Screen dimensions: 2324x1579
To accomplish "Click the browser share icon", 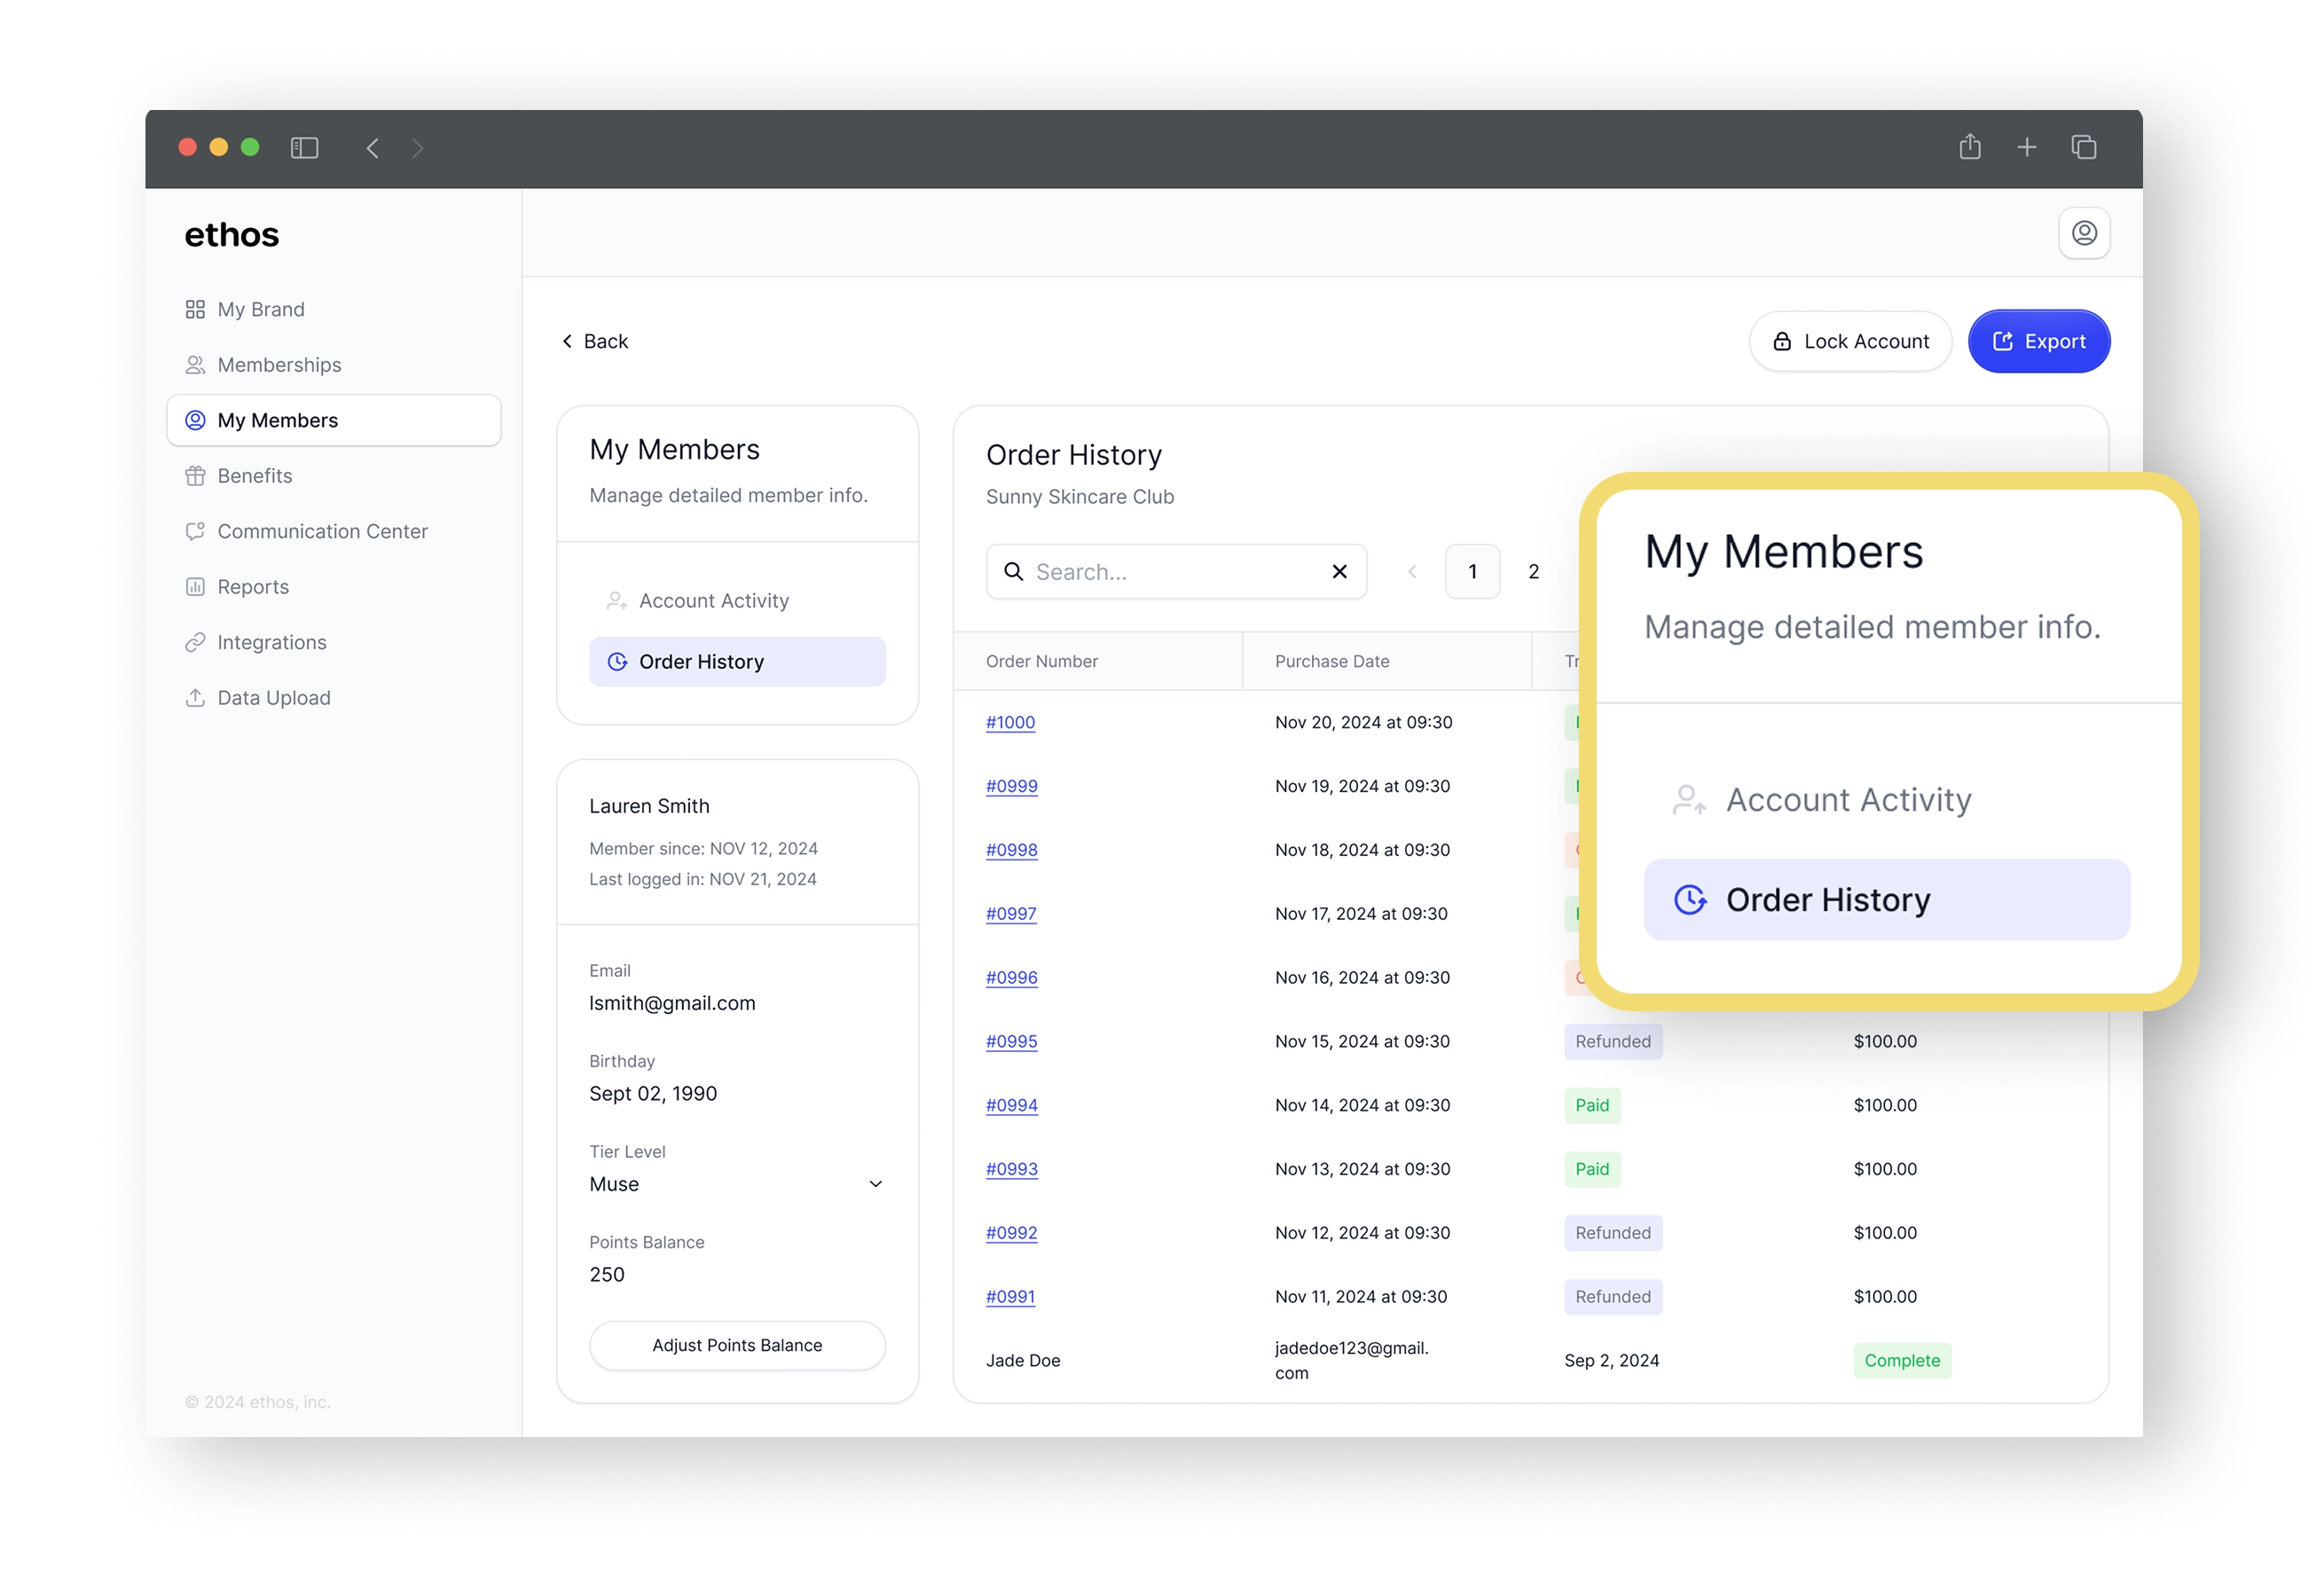I will (x=1969, y=148).
